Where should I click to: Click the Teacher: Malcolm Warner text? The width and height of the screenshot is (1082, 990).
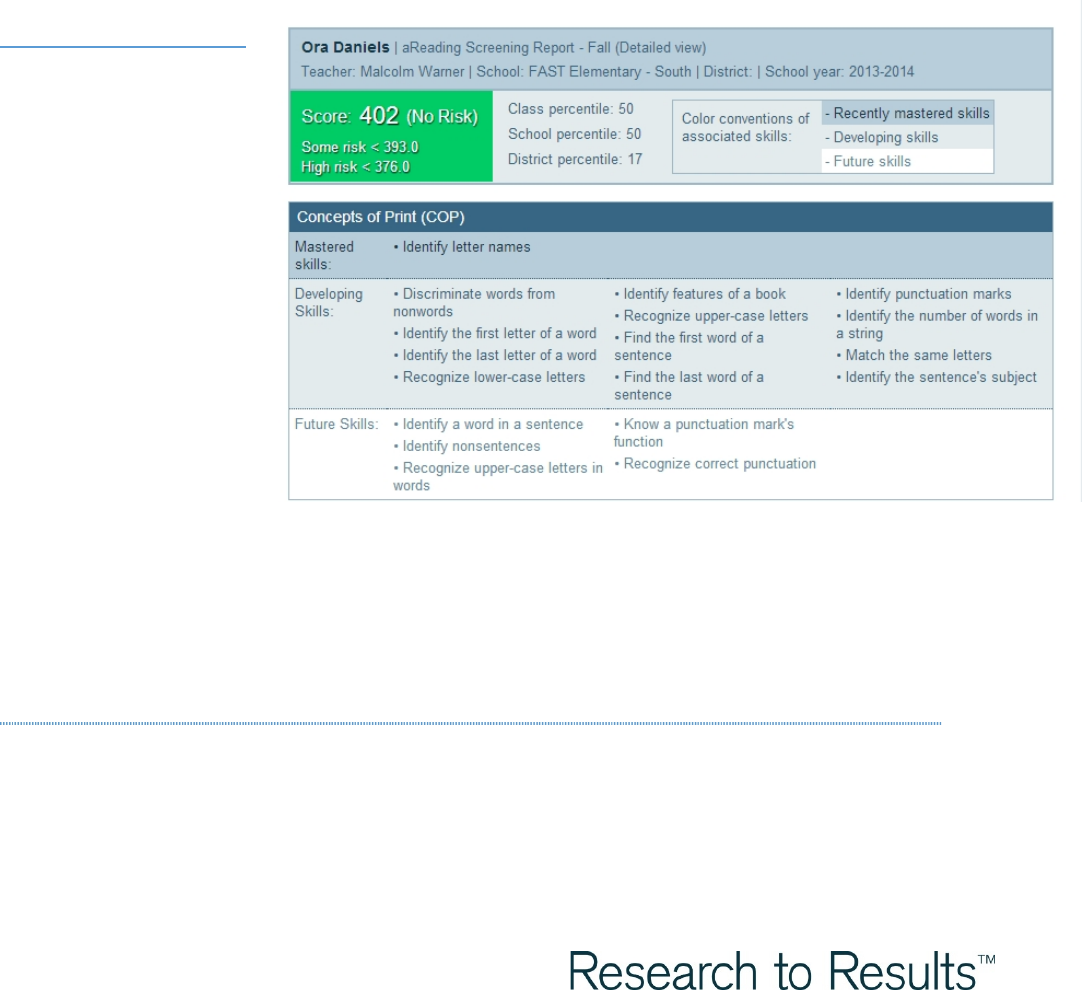coord(382,72)
